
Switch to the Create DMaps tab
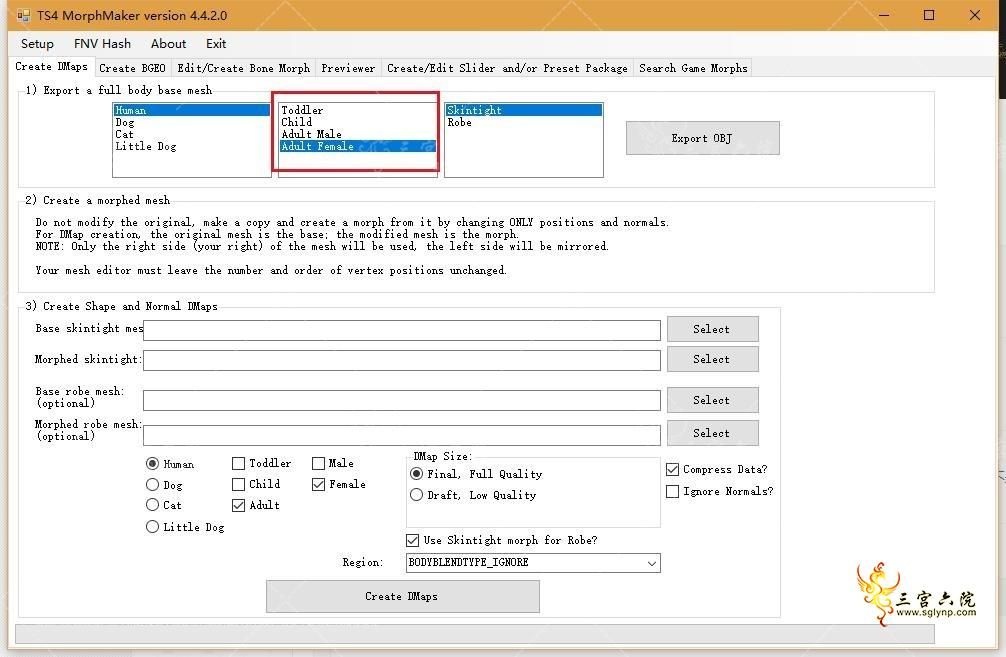(x=51, y=67)
